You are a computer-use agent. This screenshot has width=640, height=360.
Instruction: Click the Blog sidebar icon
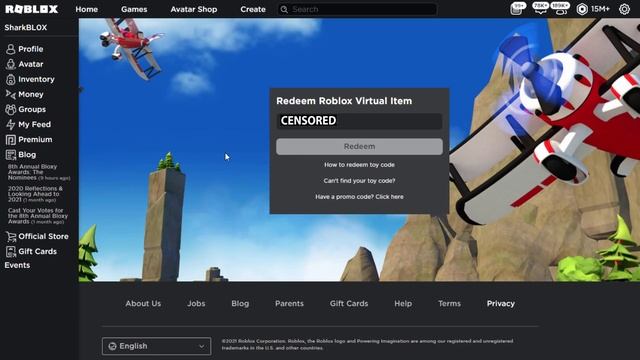(x=11, y=155)
